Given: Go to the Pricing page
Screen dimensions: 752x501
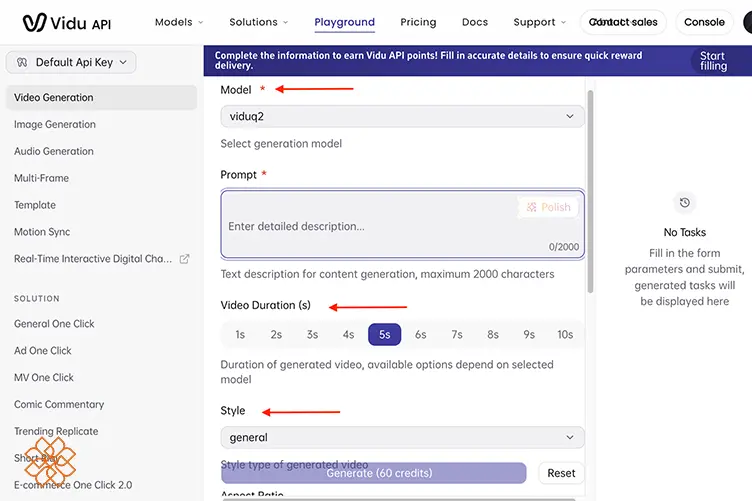Looking at the screenshot, I should (418, 22).
